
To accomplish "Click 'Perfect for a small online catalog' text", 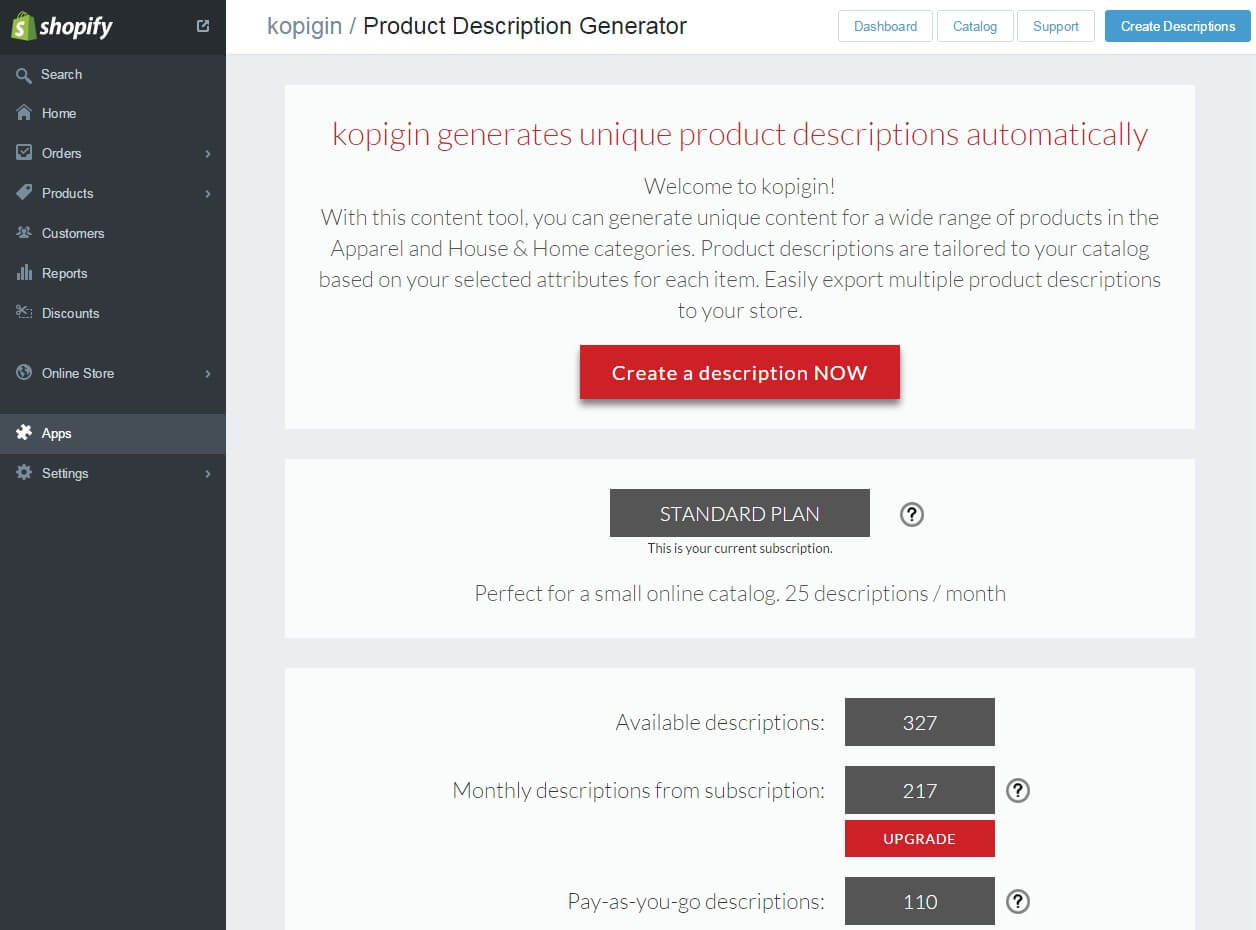I will (626, 594).
